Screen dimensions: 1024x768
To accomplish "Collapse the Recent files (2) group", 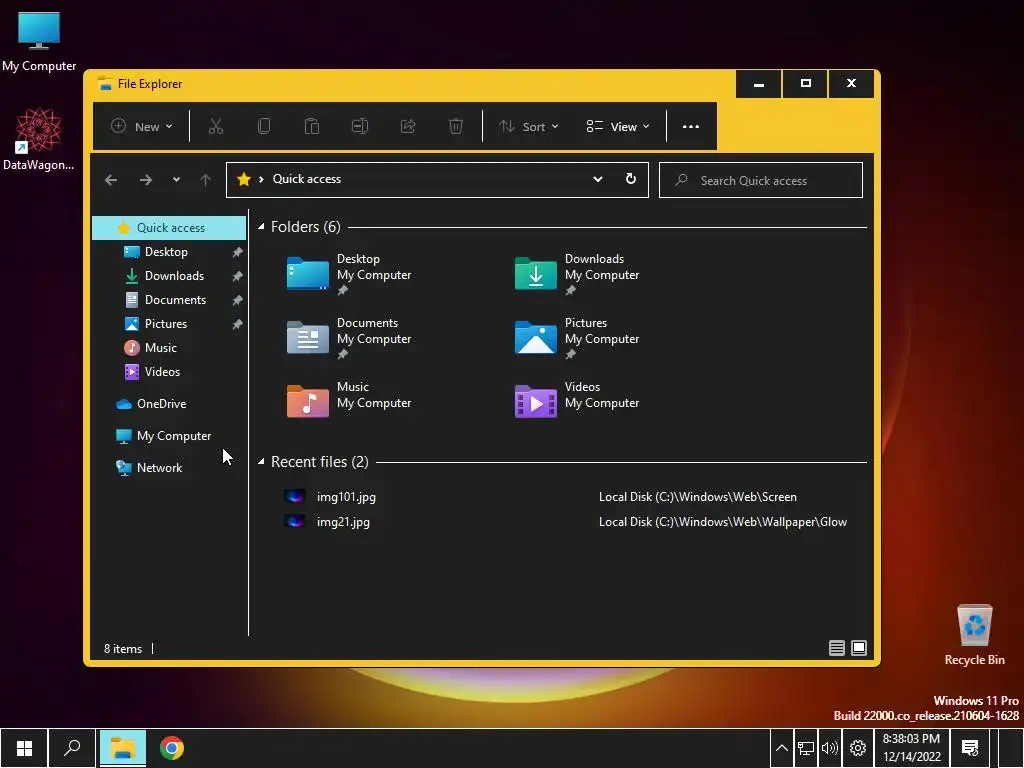I will click(x=261, y=462).
